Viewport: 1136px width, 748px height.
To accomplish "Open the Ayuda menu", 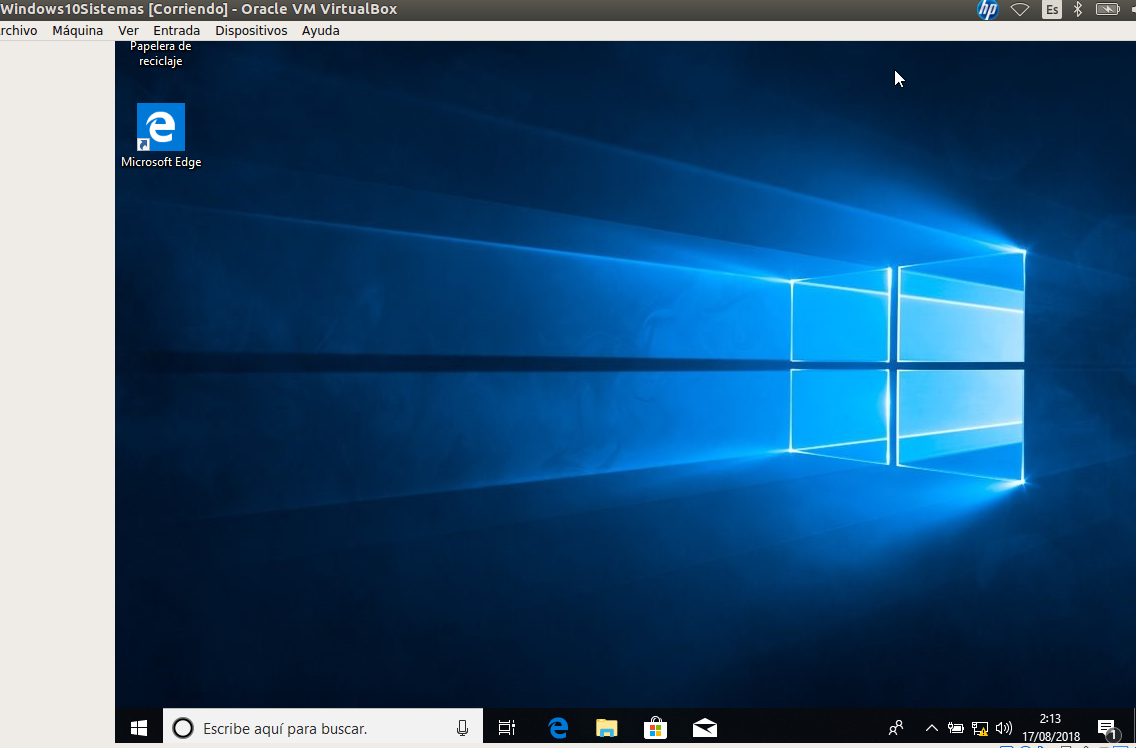I will pyautogui.click(x=320, y=30).
